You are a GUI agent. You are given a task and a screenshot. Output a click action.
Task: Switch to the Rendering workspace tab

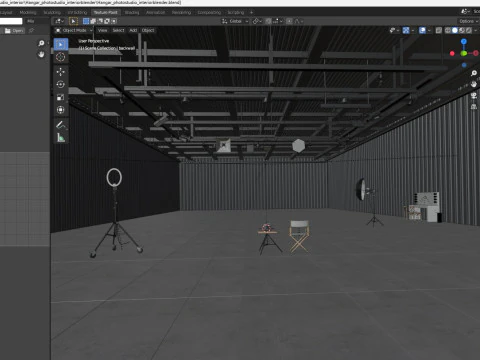(x=181, y=12)
